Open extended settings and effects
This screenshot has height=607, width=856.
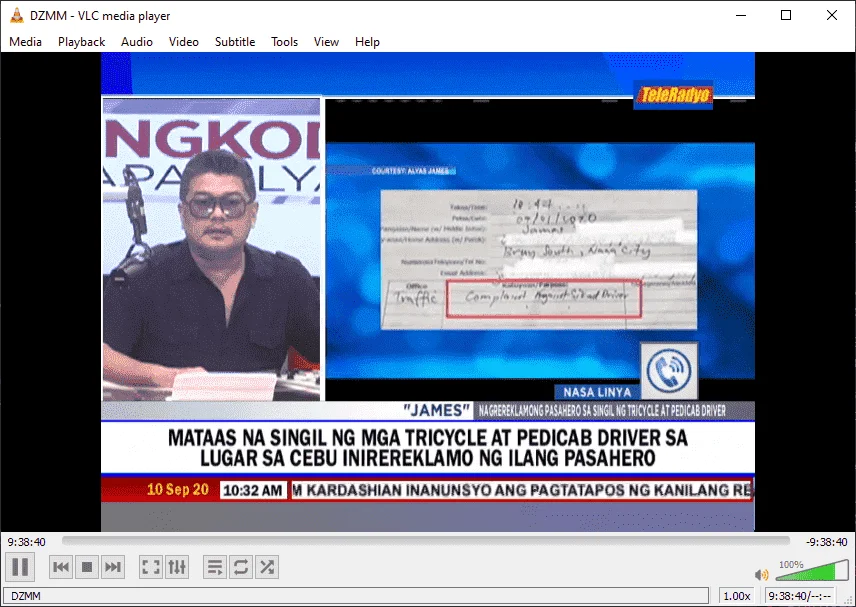[x=177, y=567]
